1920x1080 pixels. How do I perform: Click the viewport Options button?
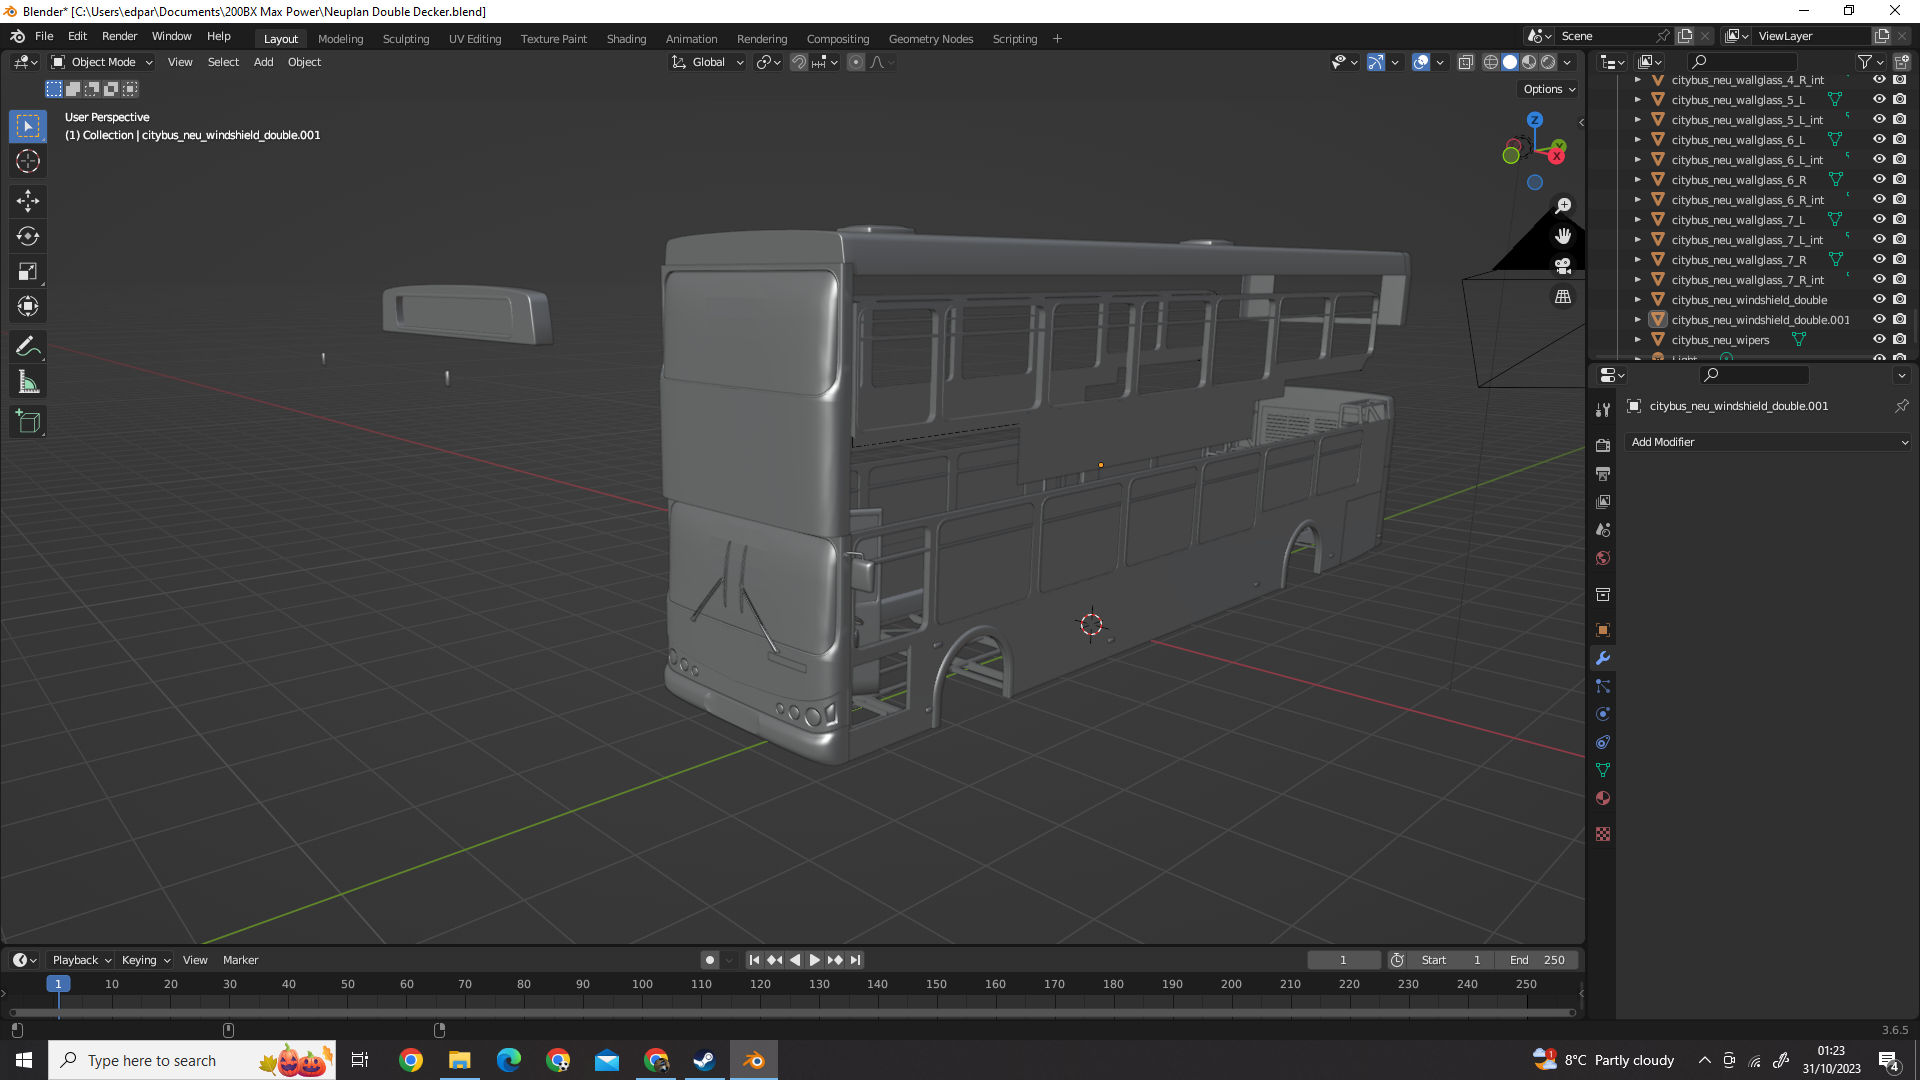(x=1548, y=89)
